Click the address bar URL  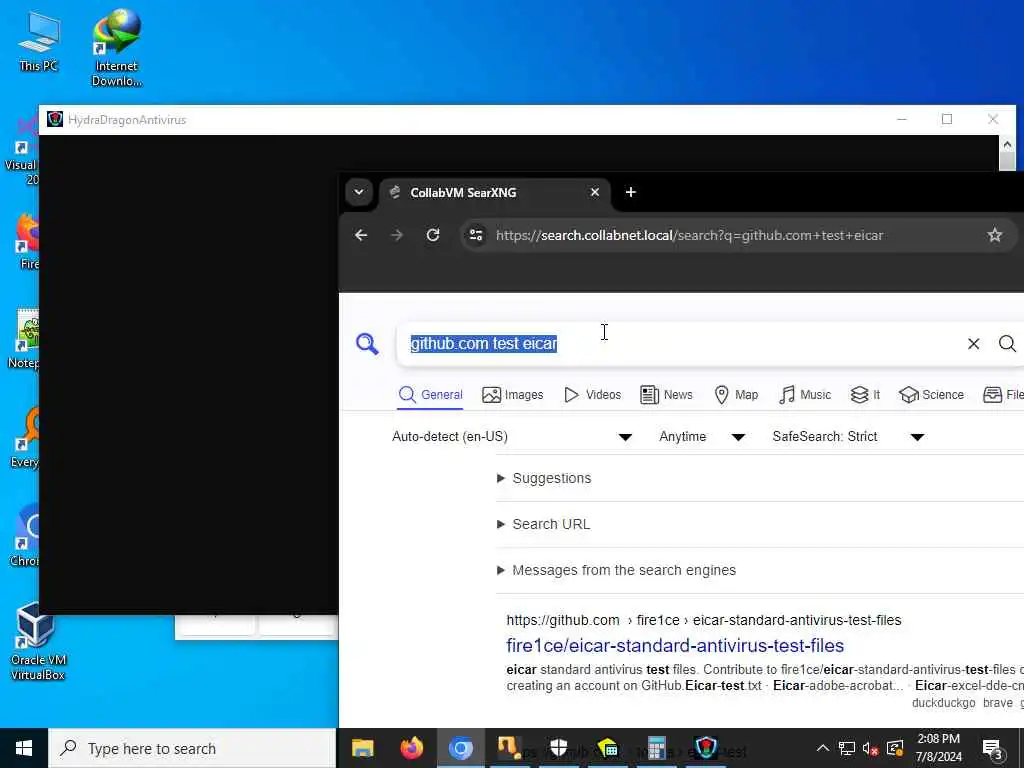[689, 235]
